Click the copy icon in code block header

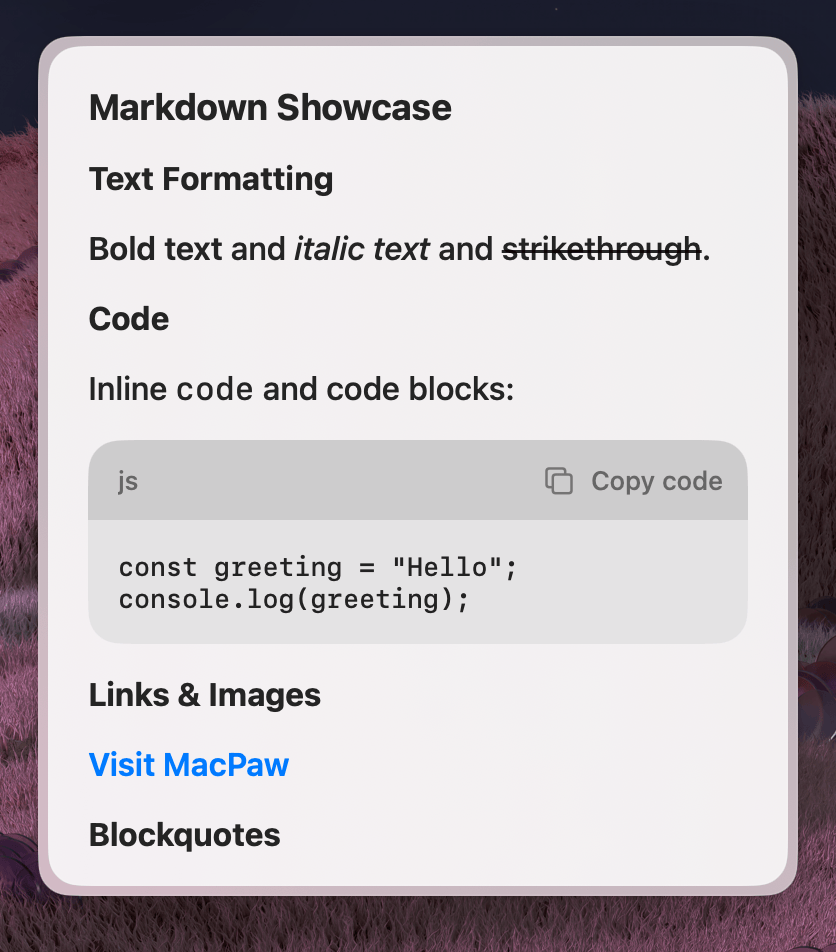[559, 481]
